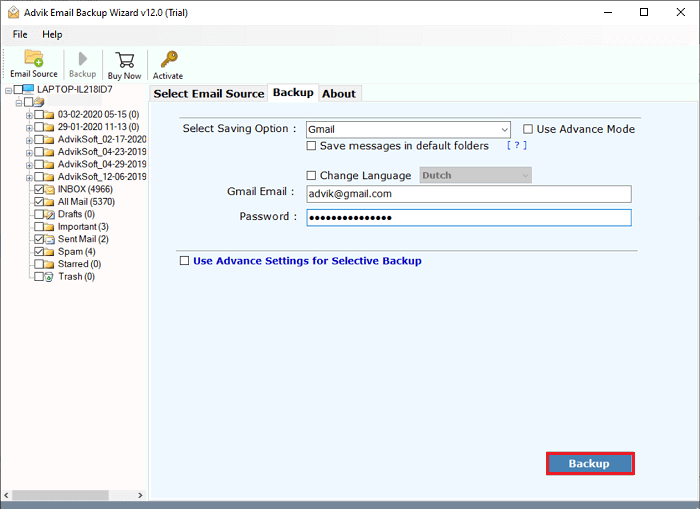Click the folder tree scroll left arrow

point(6,495)
